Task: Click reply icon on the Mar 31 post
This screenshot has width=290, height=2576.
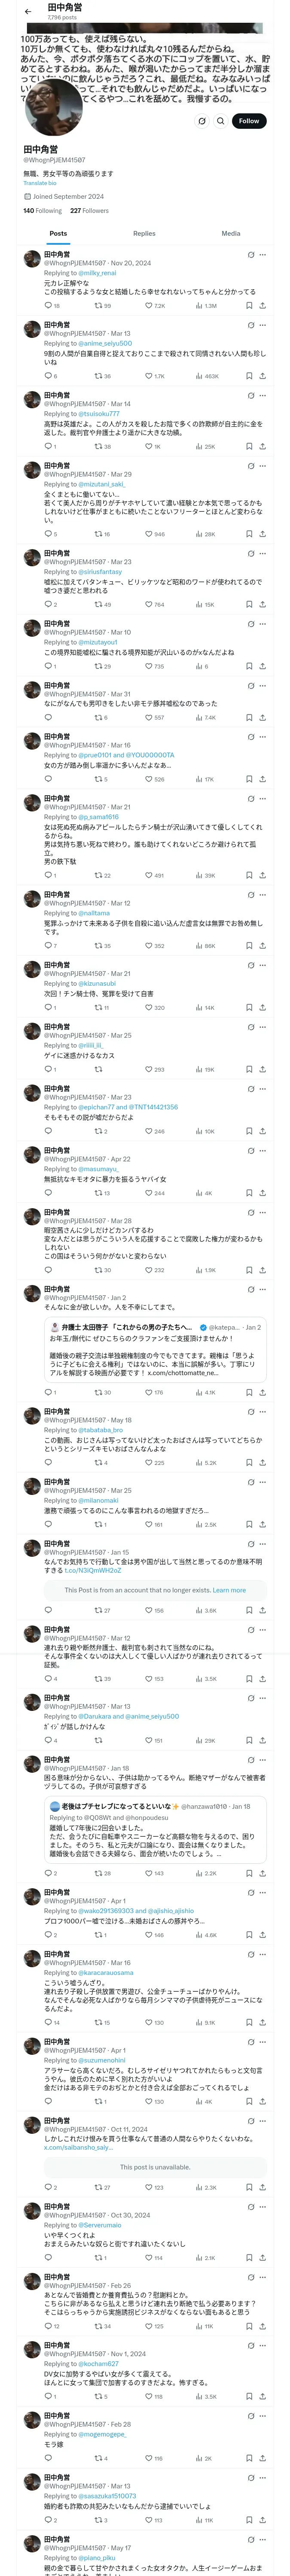Action: click(x=47, y=717)
